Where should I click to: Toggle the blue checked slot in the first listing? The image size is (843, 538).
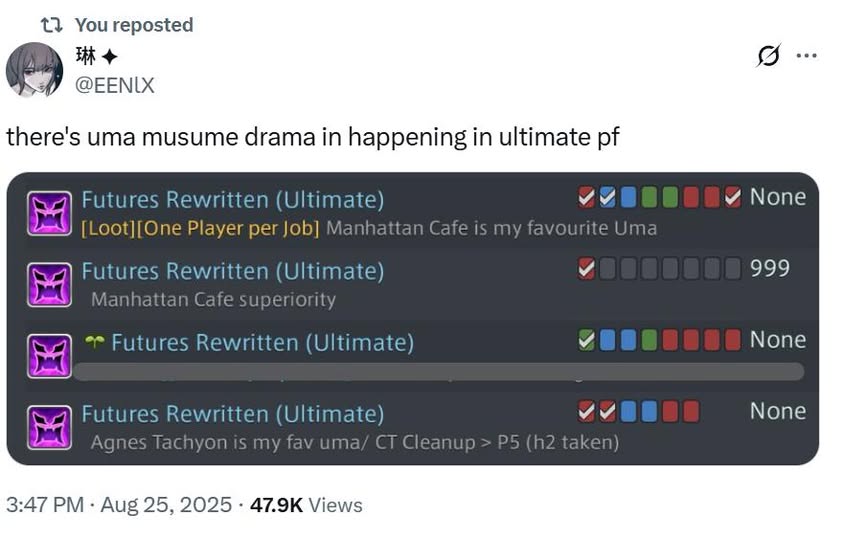tap(608, 197)
